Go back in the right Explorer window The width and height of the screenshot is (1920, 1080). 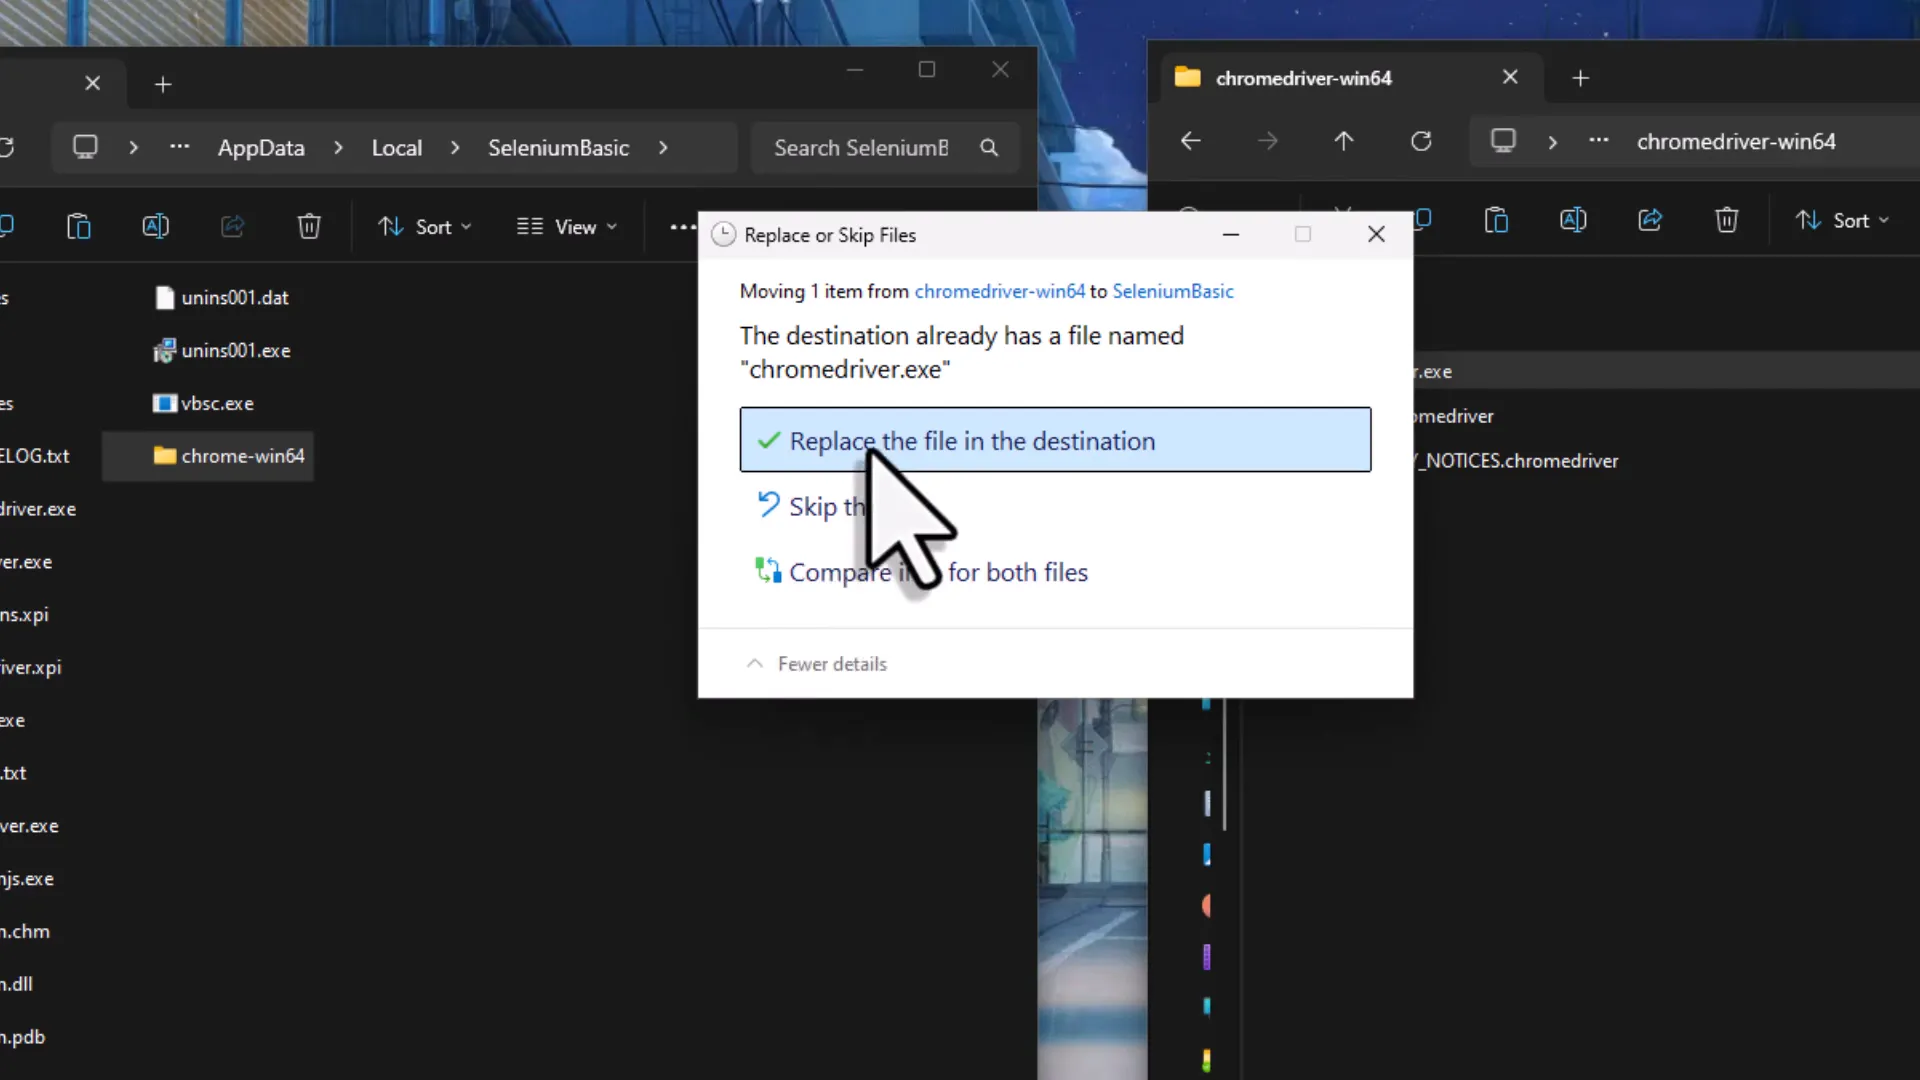1190,141
